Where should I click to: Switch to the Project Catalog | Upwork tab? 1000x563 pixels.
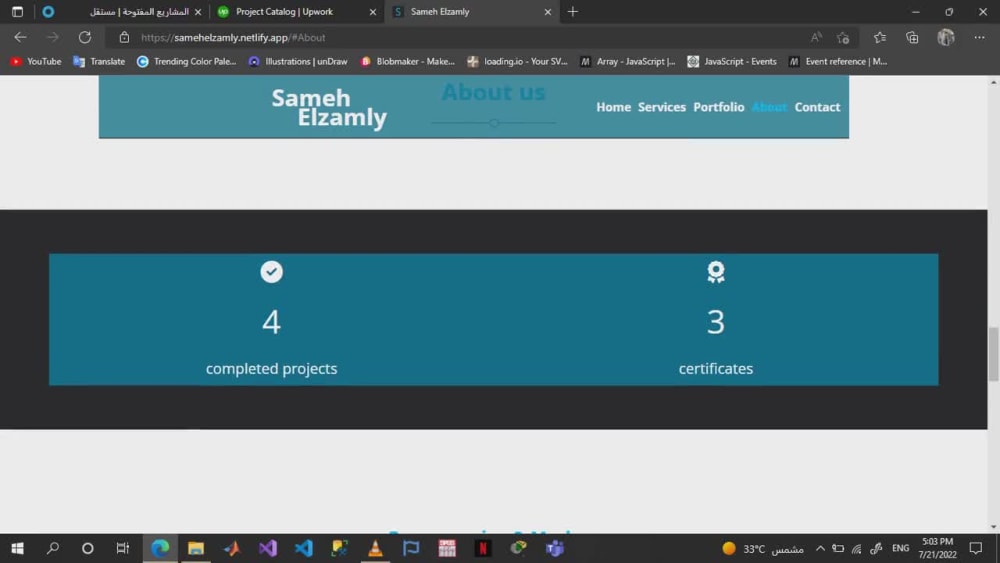(297, 11)
